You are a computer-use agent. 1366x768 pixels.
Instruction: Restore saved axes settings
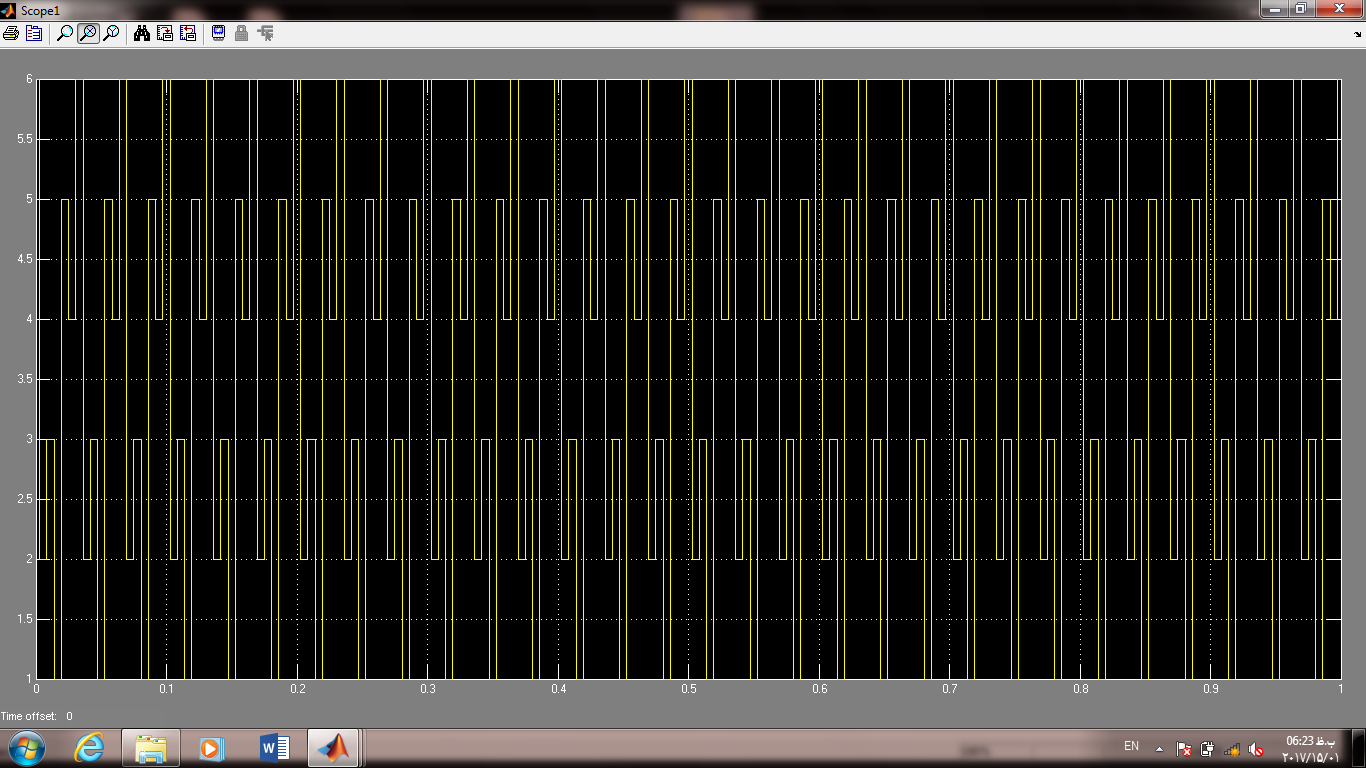188,33
